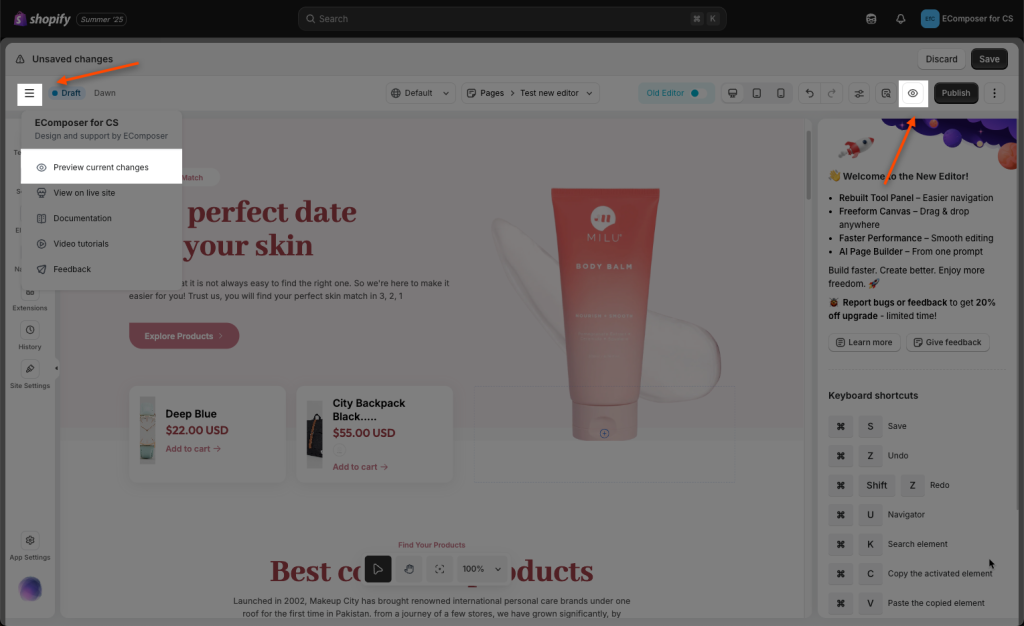The image size is (1024, 626).
Task: Focus the Shopify search field
Action: click(x=512, y=19)
